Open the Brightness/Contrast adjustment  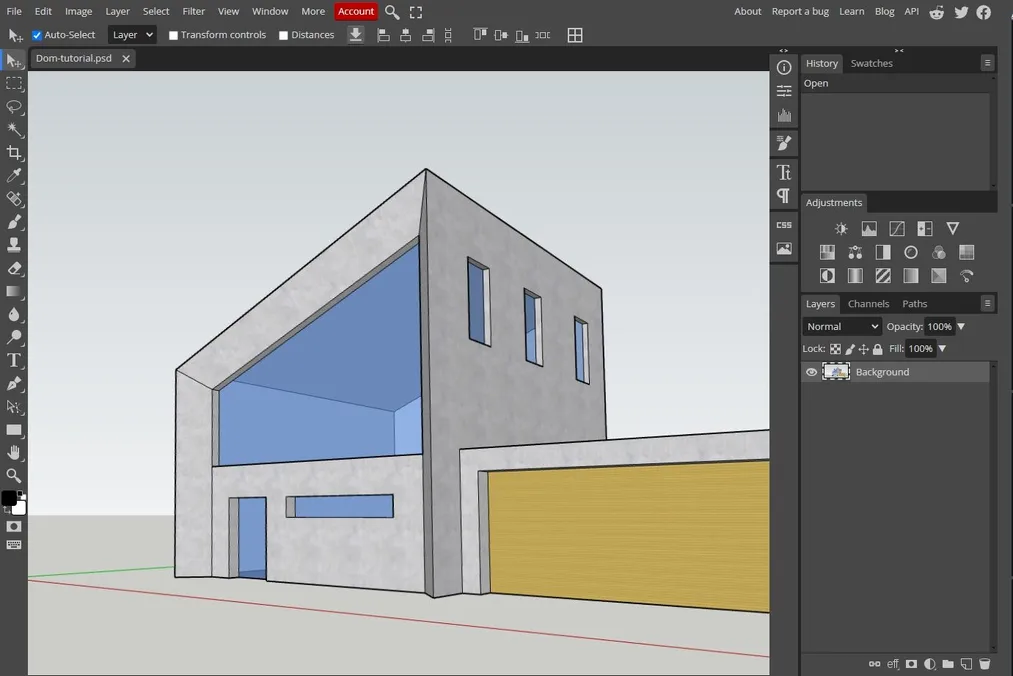(x=841, y=228)
